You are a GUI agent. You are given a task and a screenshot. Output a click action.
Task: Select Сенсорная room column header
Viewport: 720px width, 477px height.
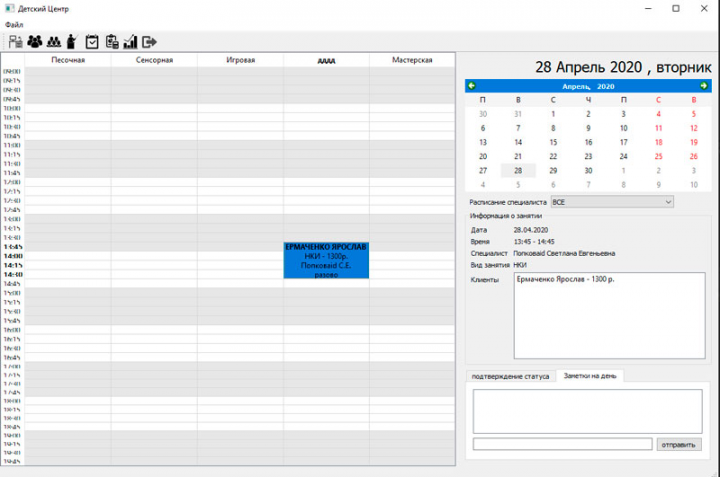[154, 60]
